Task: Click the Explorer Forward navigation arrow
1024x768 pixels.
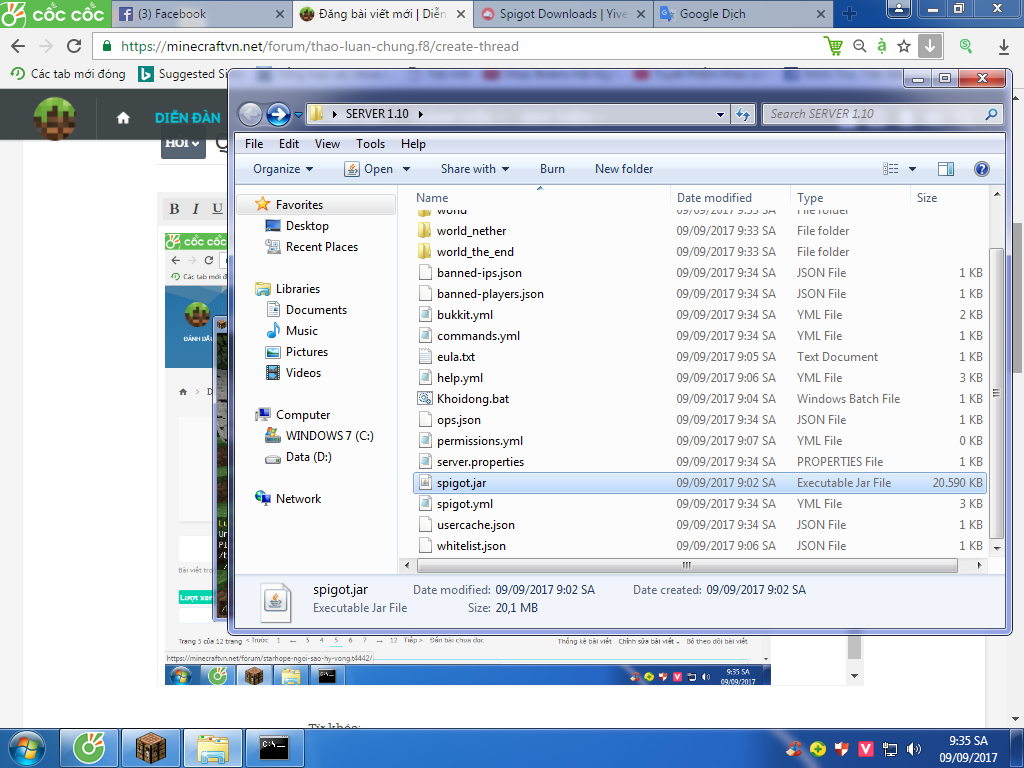Action: [278, 114]
